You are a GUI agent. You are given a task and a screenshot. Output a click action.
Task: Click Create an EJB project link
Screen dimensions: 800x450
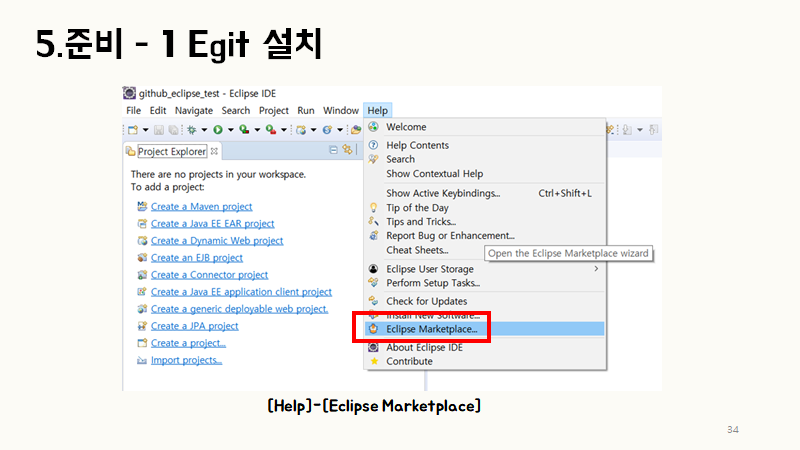coord(196,258)
